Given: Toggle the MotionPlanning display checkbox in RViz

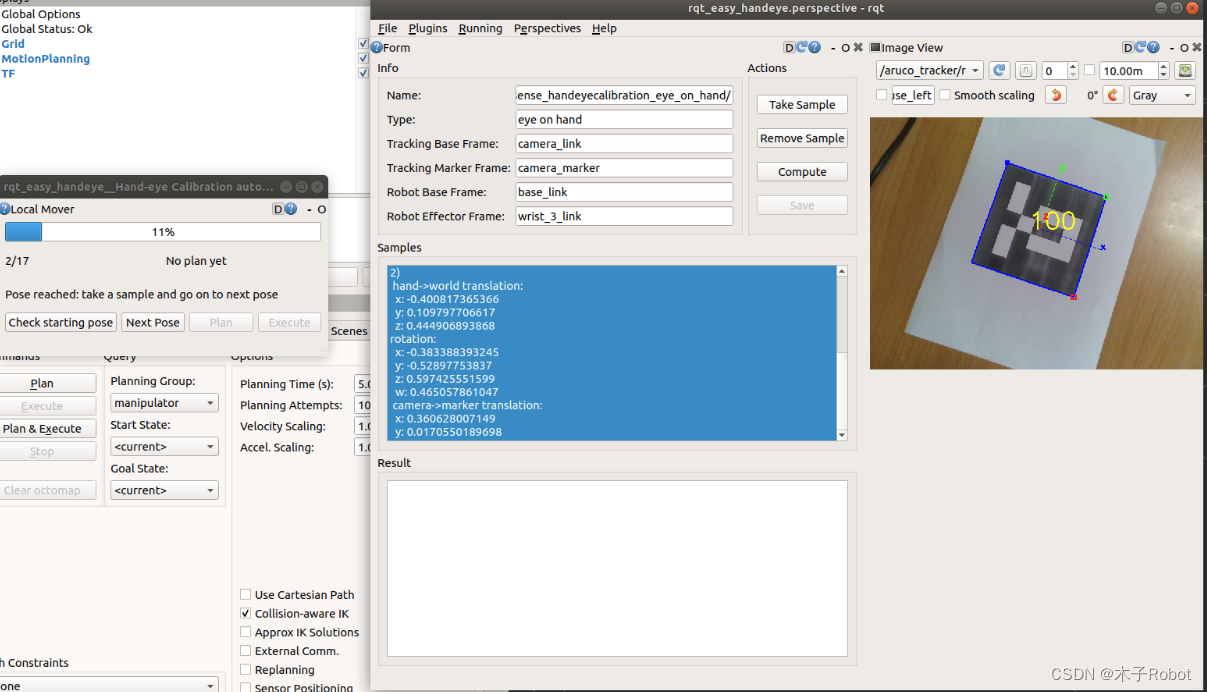Looking at the screenshot, I should 363,58.
